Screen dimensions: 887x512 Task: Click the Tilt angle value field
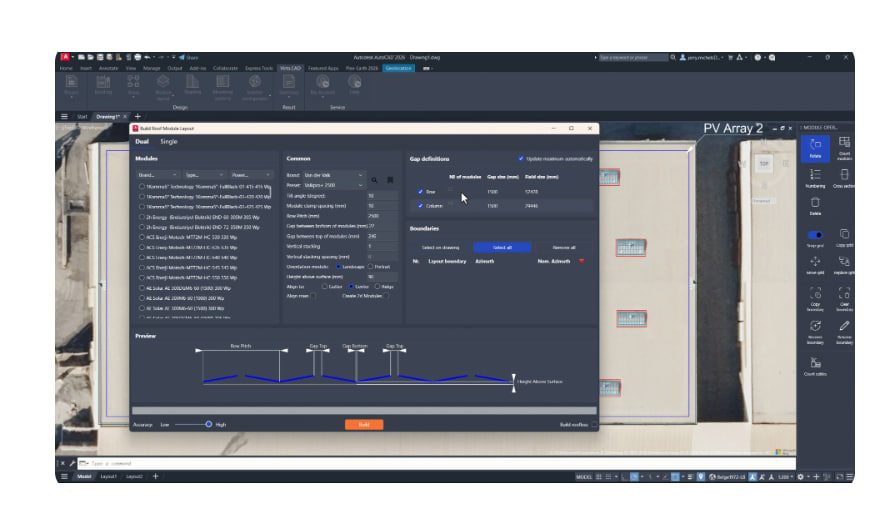[382, 196]
